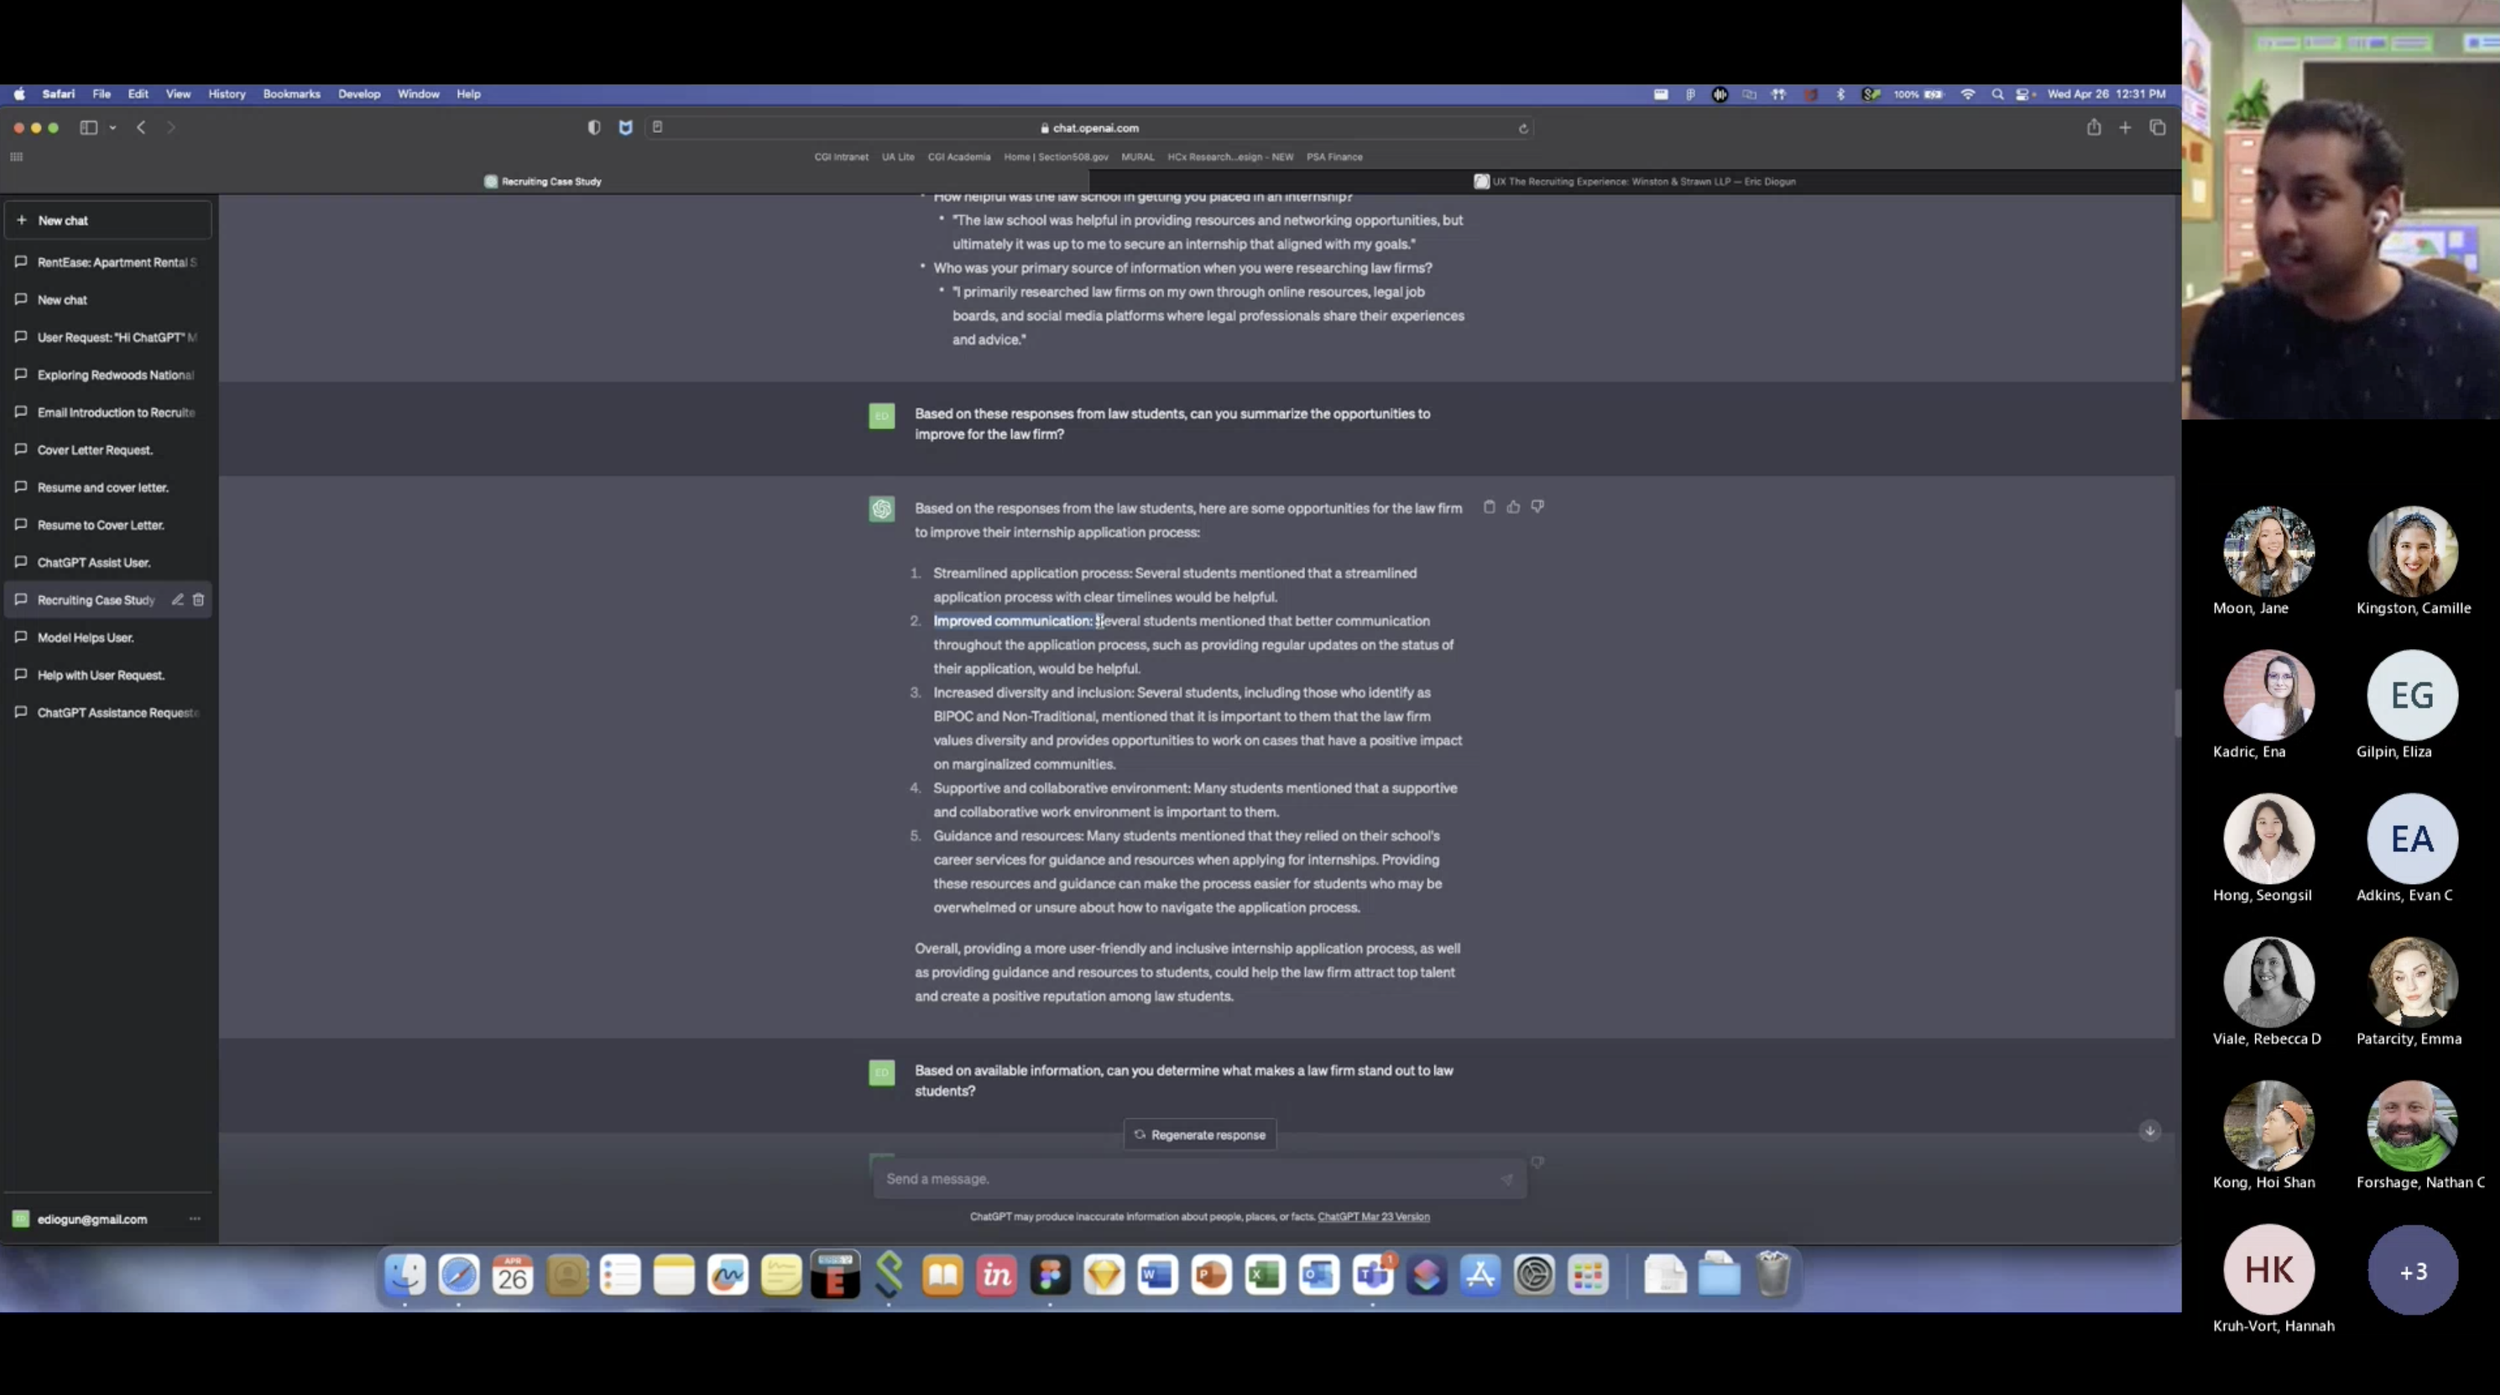Expand the +3 hidden participants bubble
The image size is (2500, 1395).
click(2412, 1270)
